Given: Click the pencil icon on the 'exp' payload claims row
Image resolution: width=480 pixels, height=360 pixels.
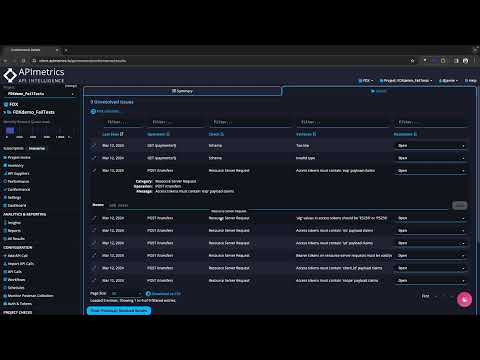Looking at the screenshot, I should (x=94, y=170).
